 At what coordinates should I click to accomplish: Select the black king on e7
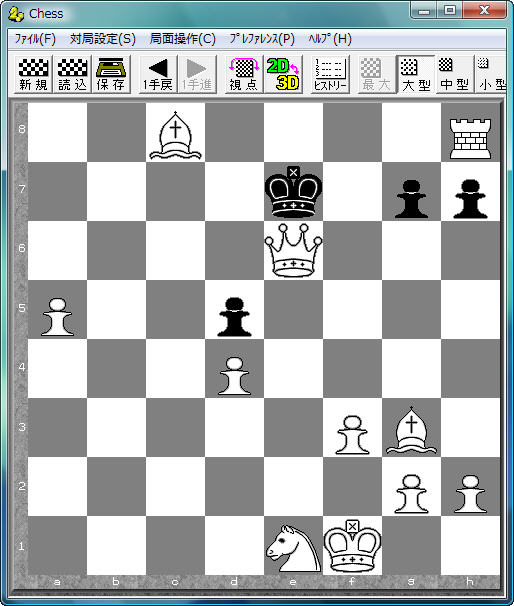tap(293, 192)
